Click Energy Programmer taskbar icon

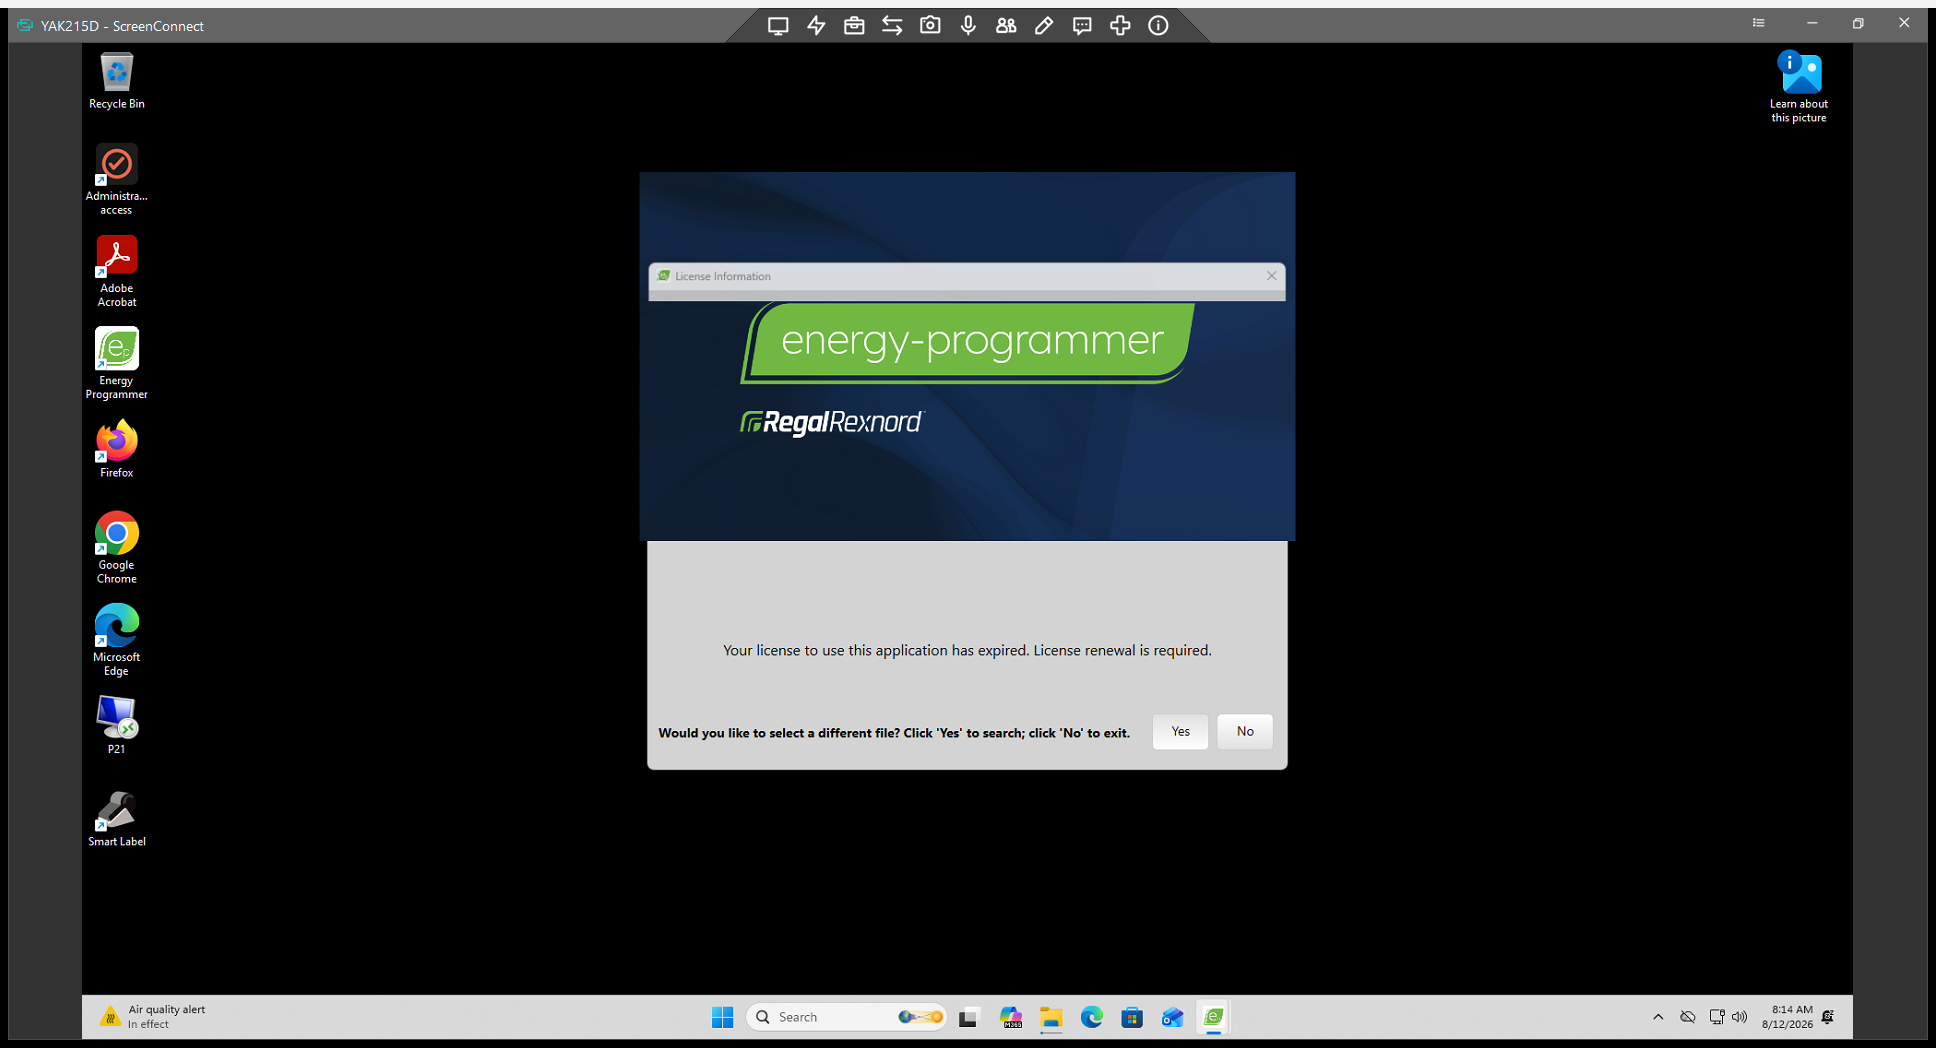coord(1213,1017)
